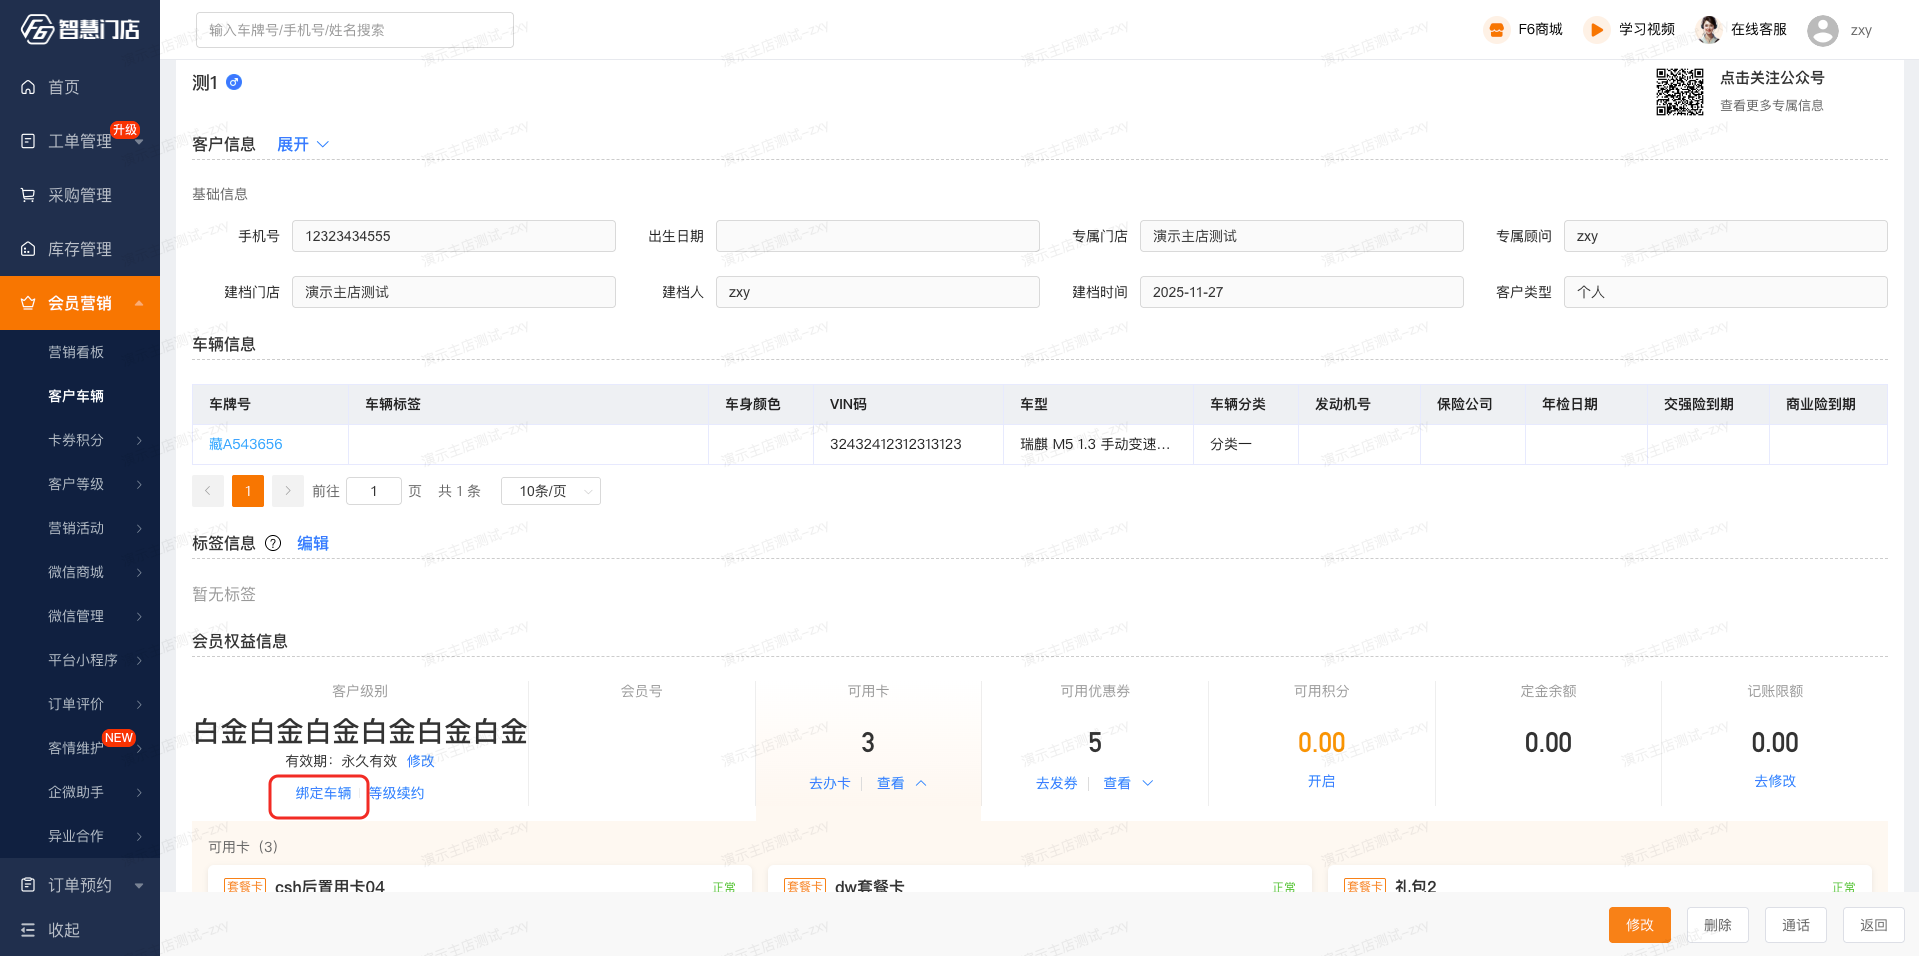Open the 10条/页 page size dropdown
The width and height of the screenshot is (1919, 956).
point(557,491)
